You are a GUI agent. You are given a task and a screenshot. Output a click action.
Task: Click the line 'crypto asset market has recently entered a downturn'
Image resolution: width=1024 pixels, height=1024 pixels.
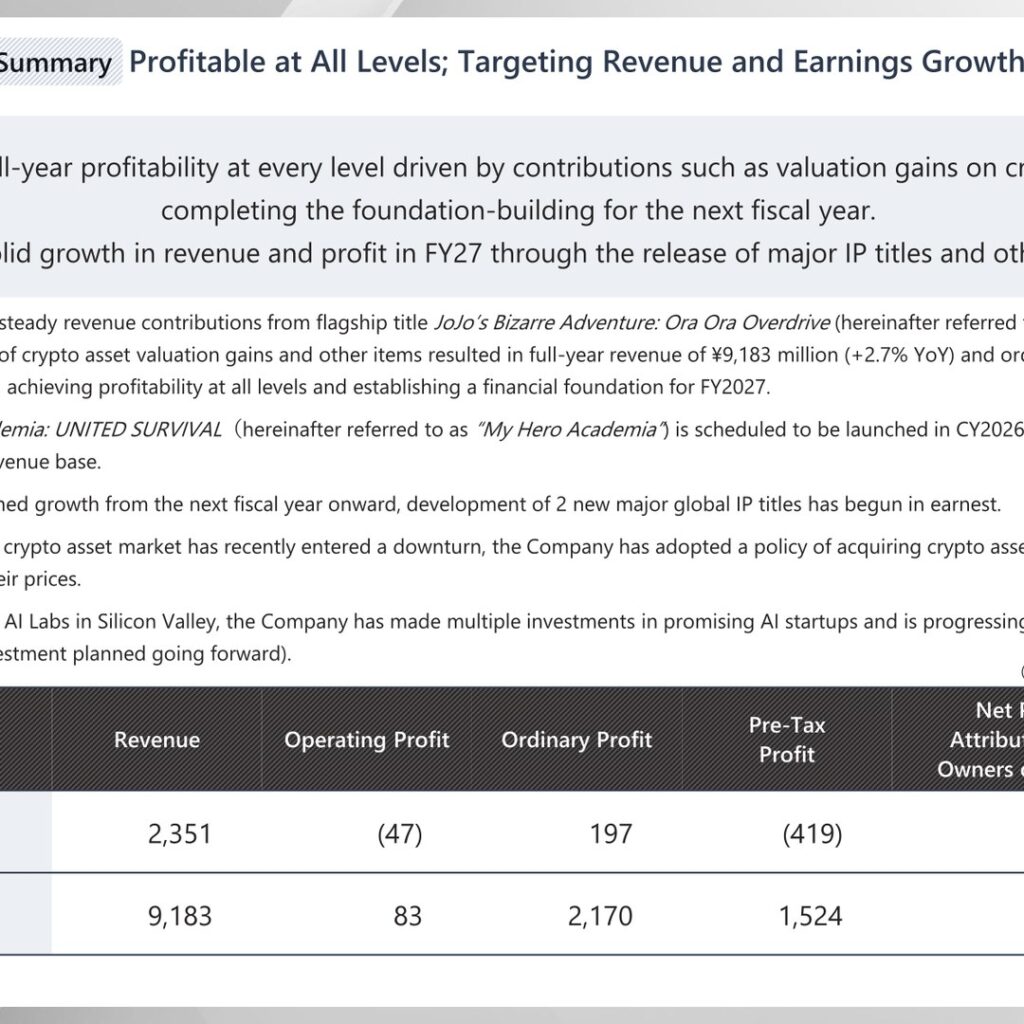(512, 547)
